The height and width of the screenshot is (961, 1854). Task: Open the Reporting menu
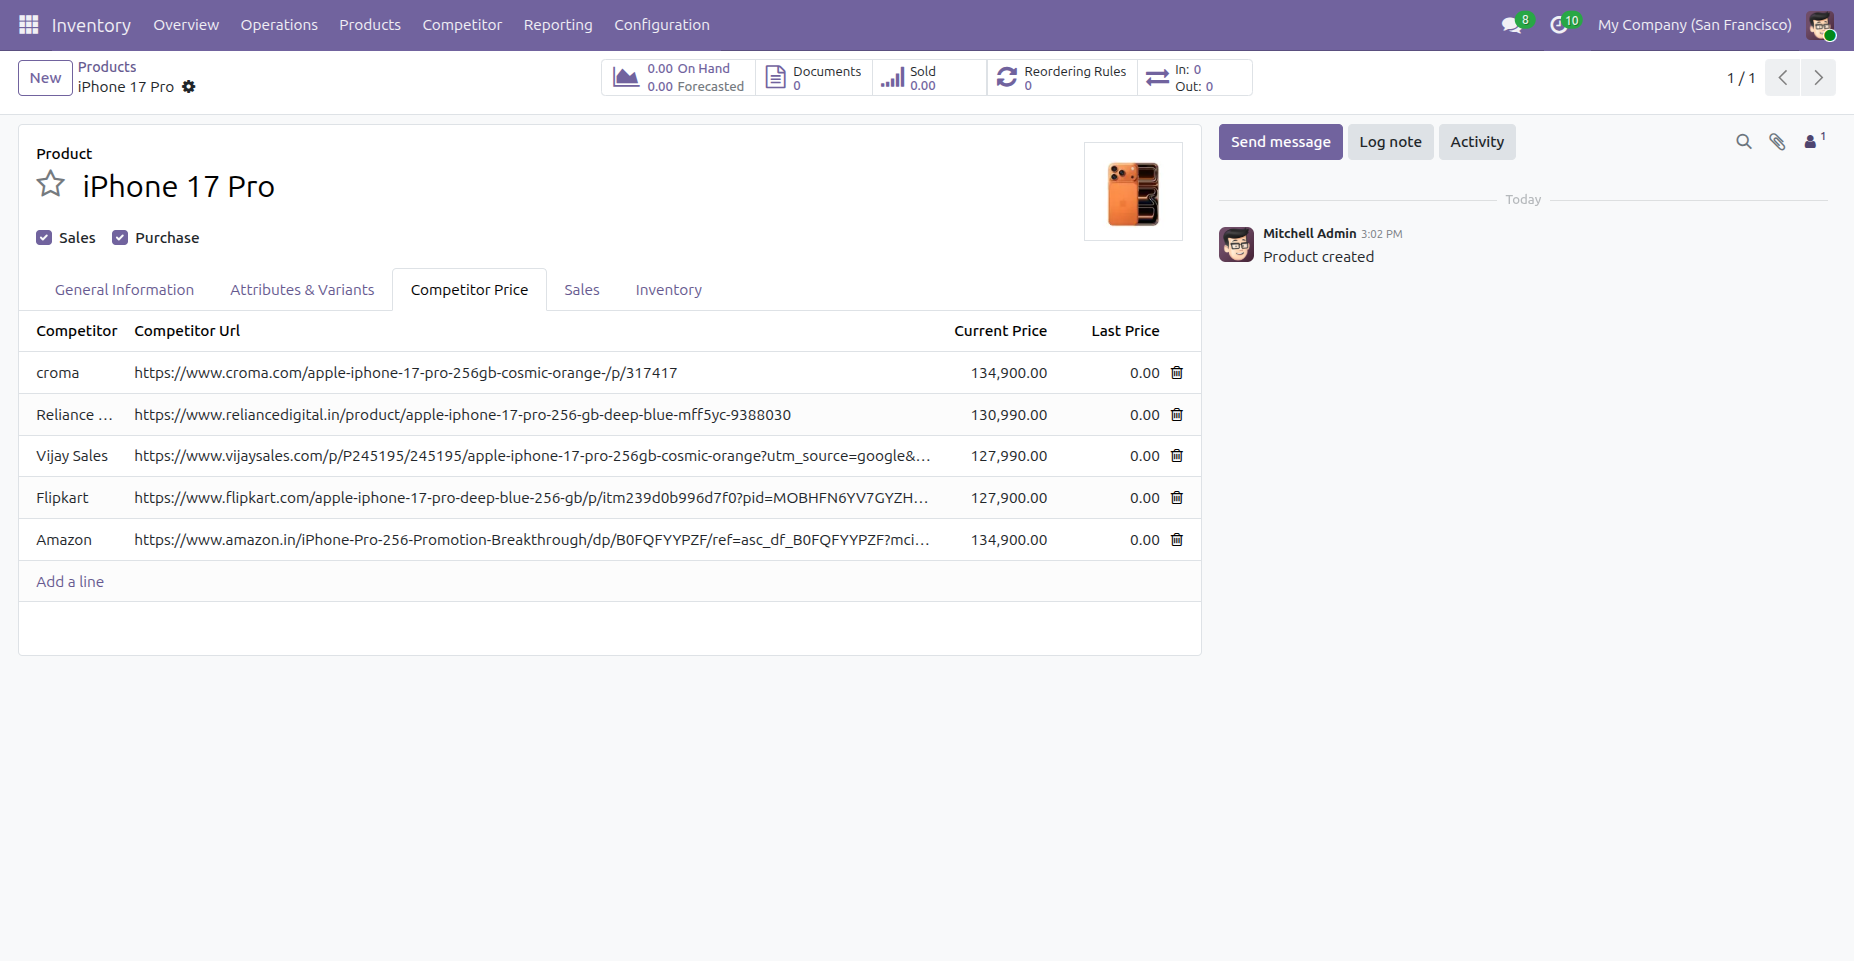(558, 25)
